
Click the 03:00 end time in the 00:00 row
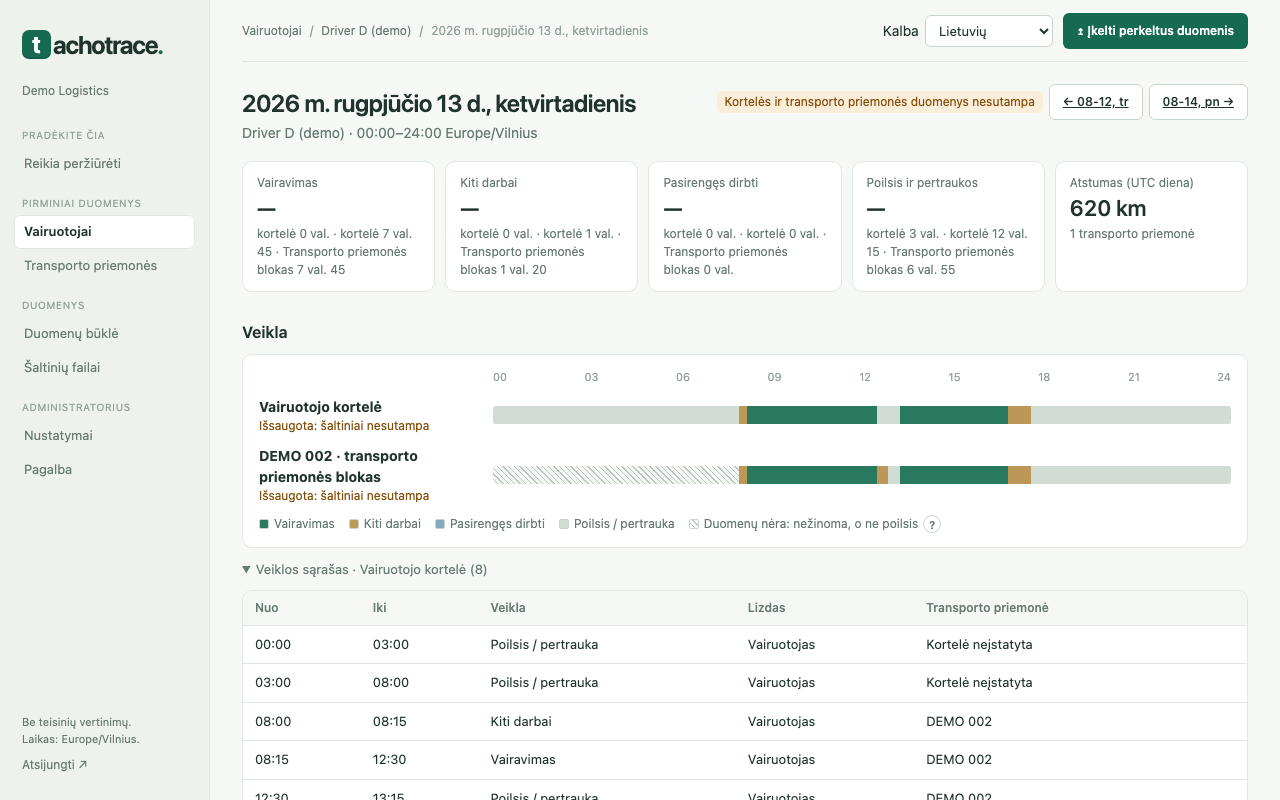tap(391, 645)
